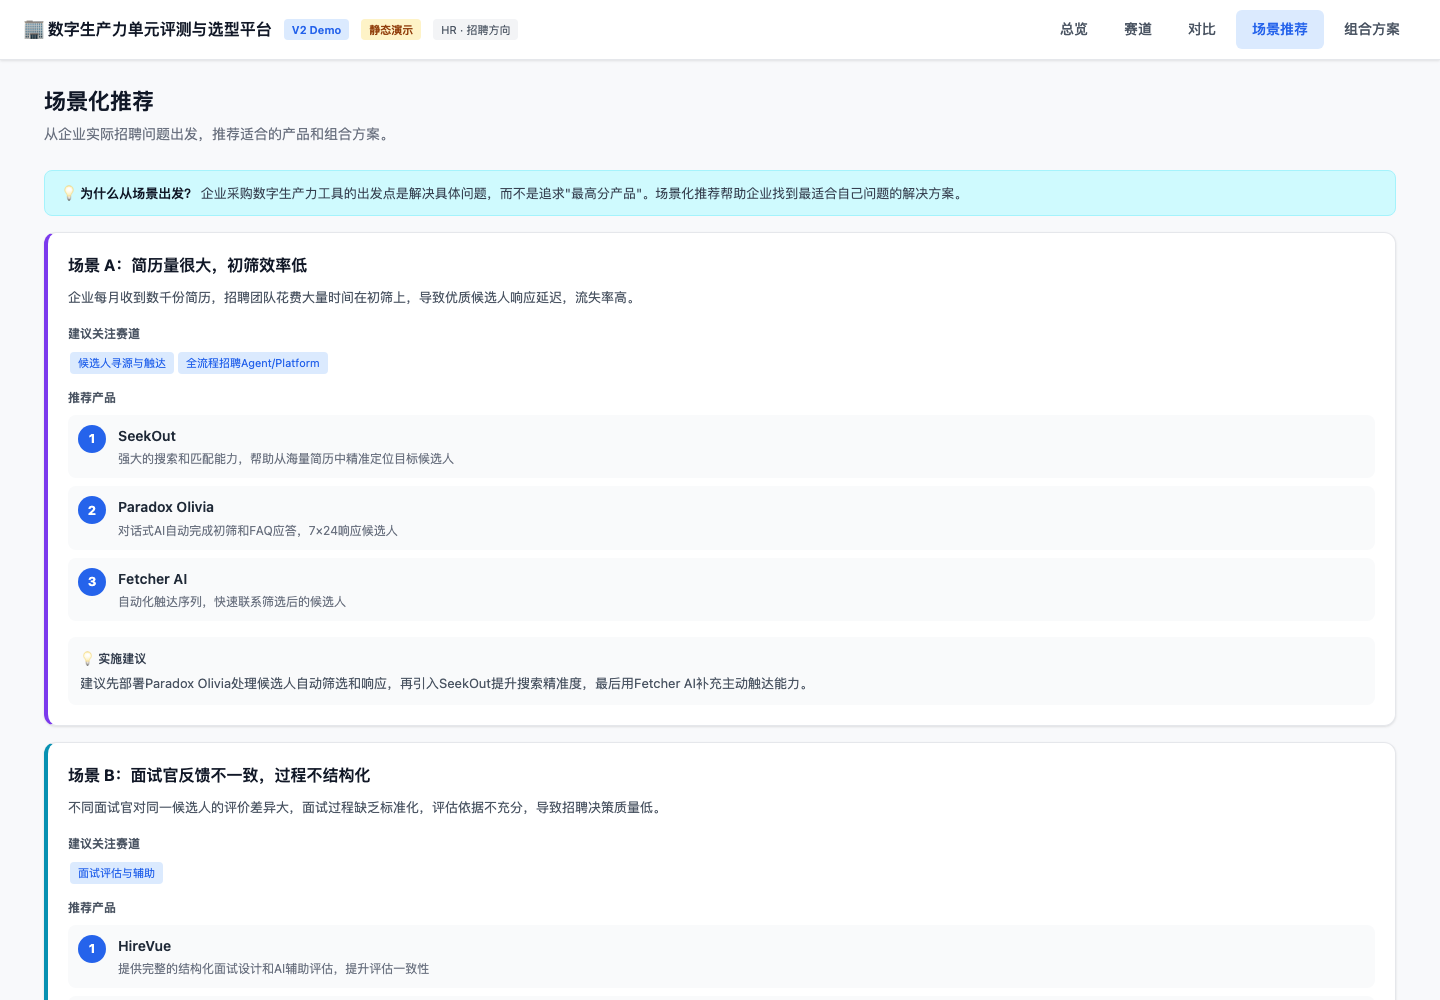The width and height of the screenshot is (1440, 1000).
Task: Click the 为什么从场景出发? info text
Action: click(x=136, y=194)
